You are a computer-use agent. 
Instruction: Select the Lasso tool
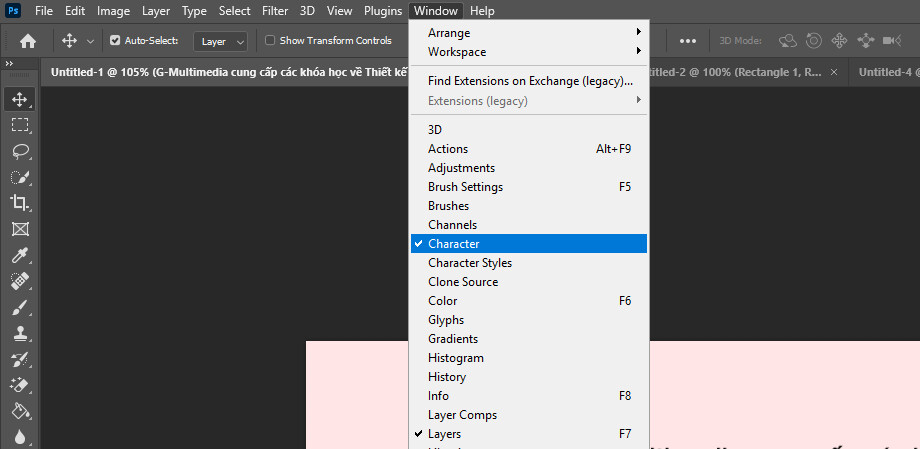[x=20, y=151]
